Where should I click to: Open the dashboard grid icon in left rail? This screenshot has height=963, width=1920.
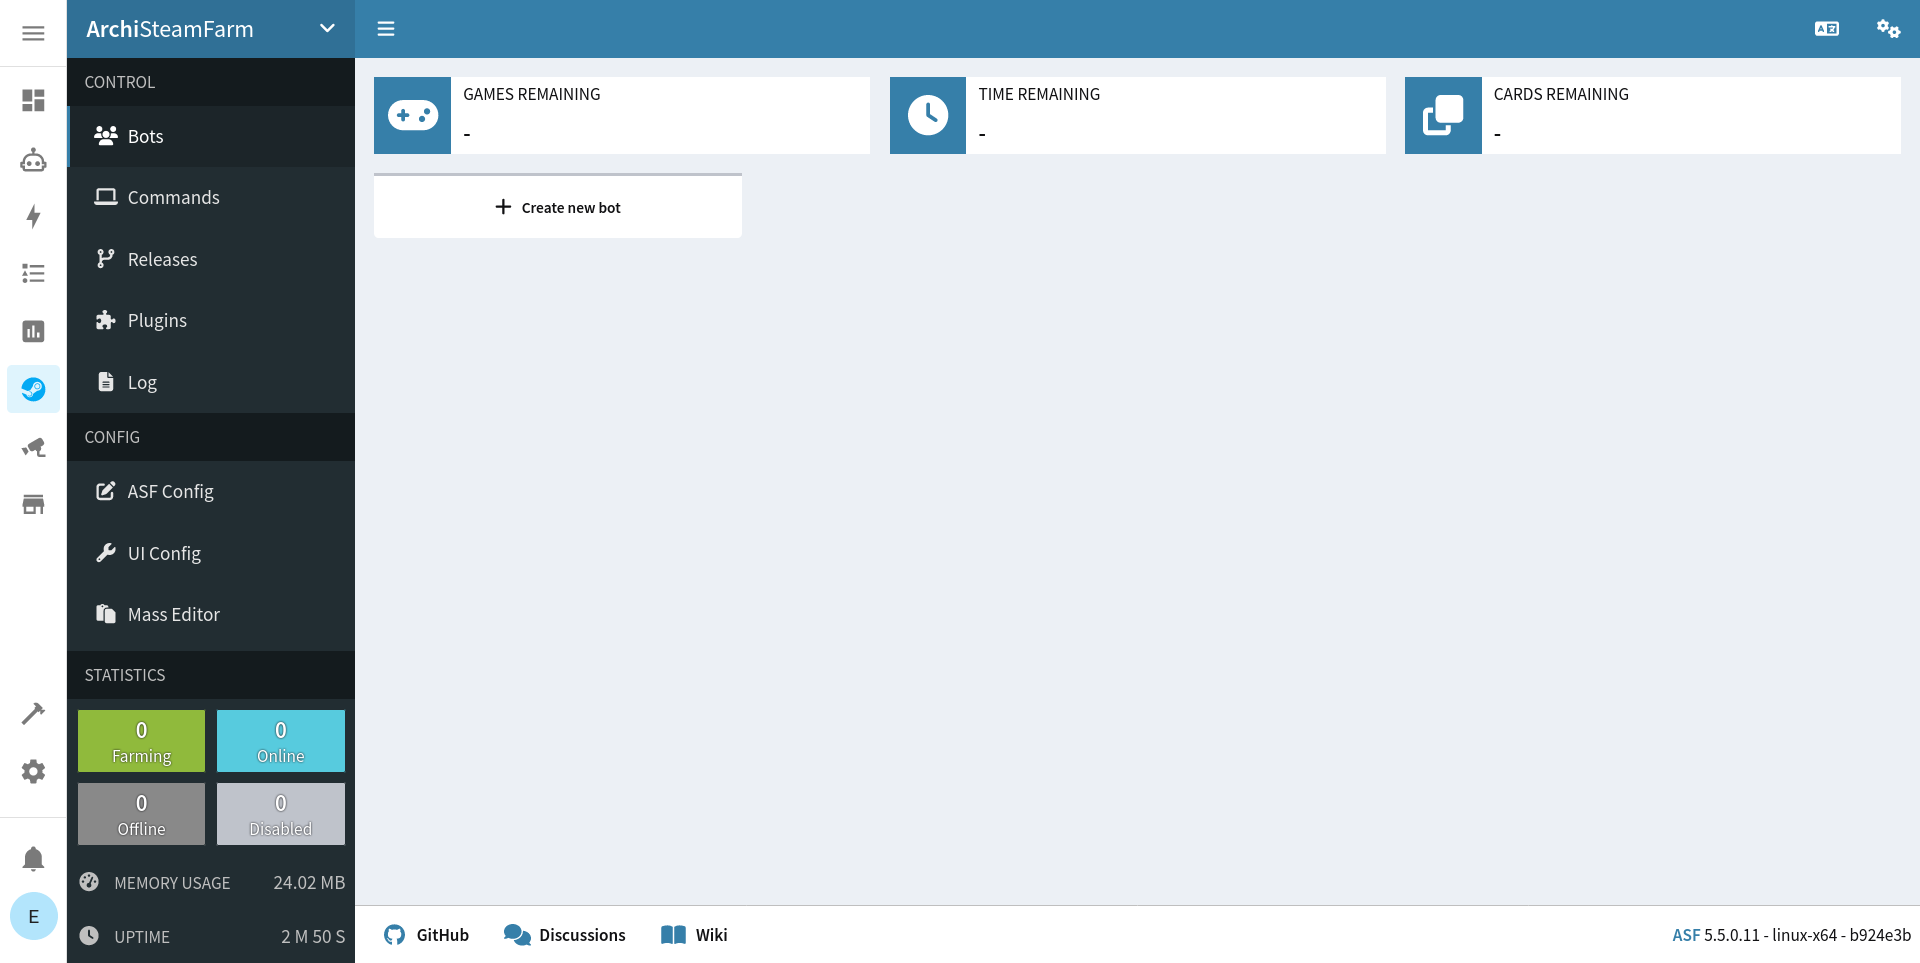pos(33,100)
